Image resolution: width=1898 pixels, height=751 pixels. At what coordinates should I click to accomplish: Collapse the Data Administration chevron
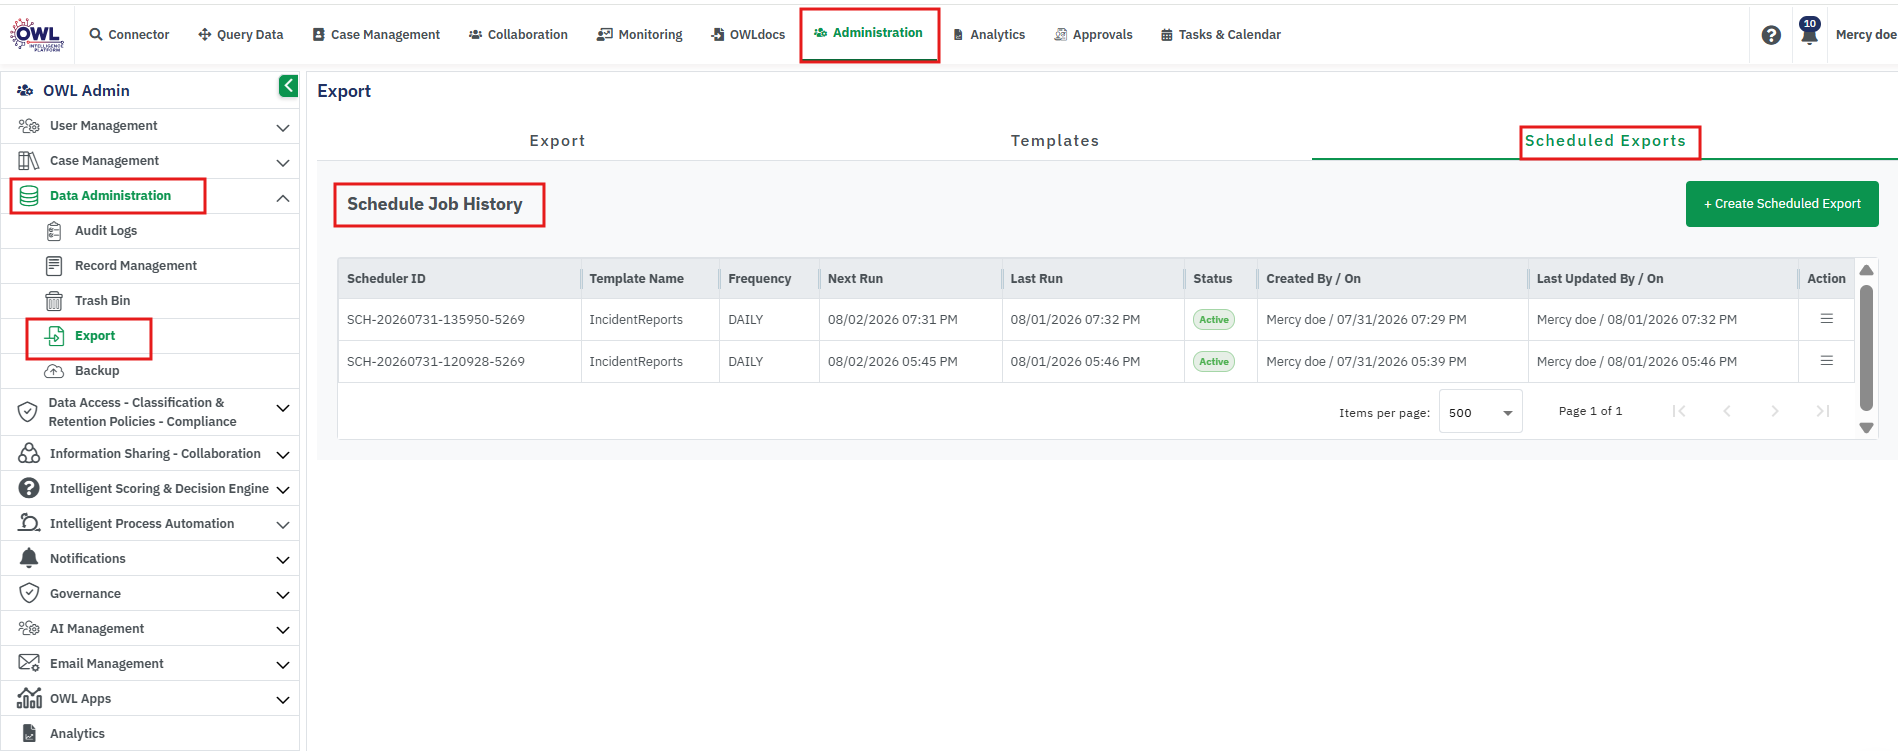[x=283, y=198]
